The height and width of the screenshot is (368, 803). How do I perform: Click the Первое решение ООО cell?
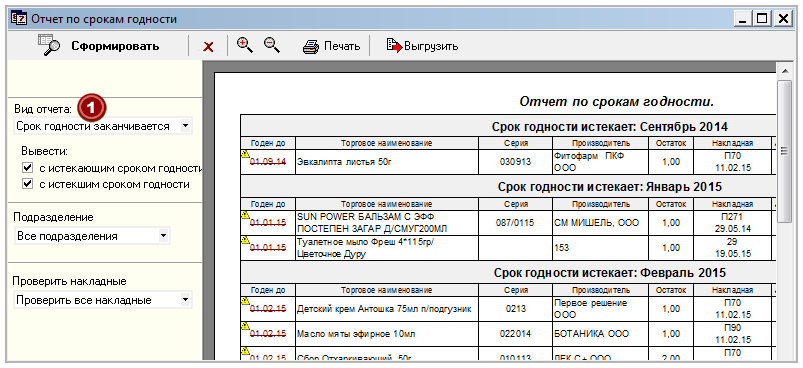coord(600,309)
